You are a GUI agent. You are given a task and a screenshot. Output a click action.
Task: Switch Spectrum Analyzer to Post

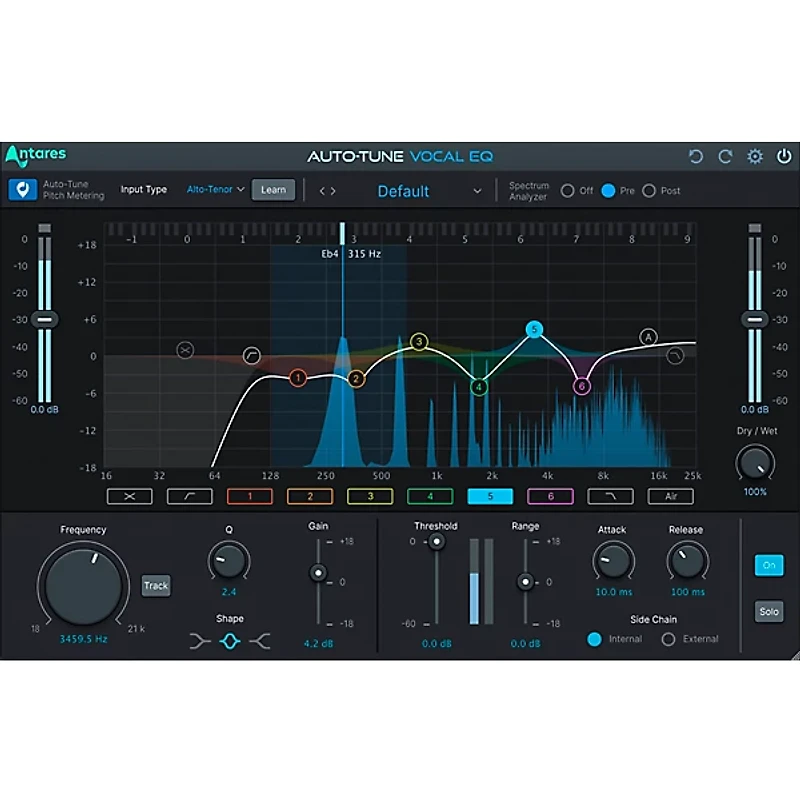click(x=649, y=189)
